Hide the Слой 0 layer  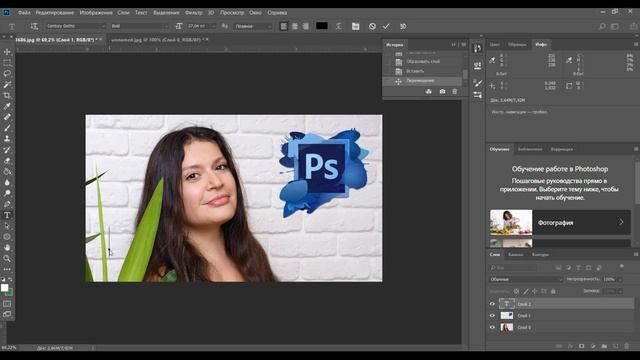(492, 327)
